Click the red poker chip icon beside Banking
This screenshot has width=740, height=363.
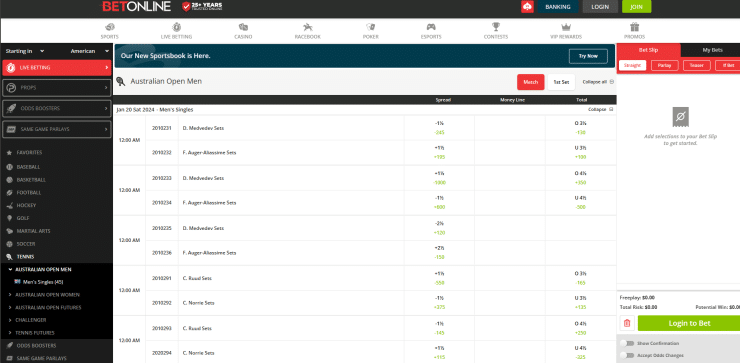[x=527, y=7]
